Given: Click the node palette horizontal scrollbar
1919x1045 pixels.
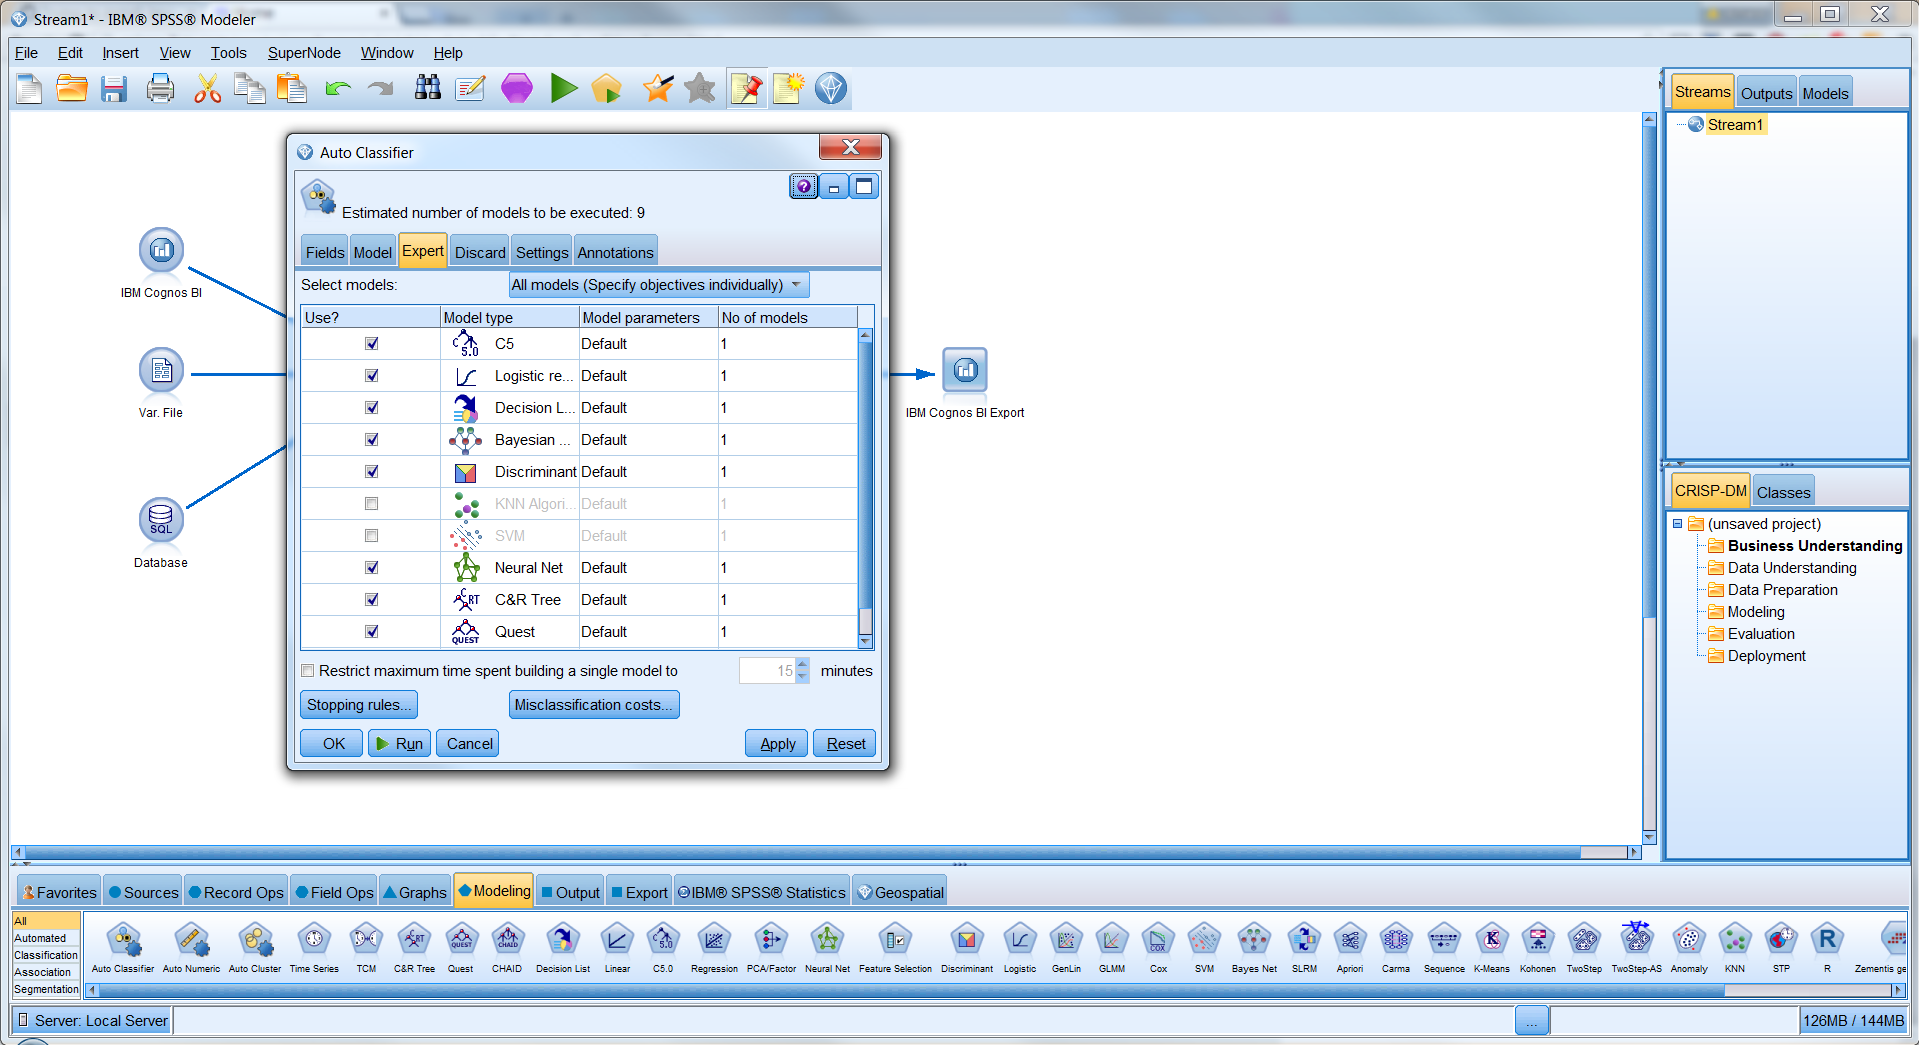Looking at the screenshot, I should [995, 990].
